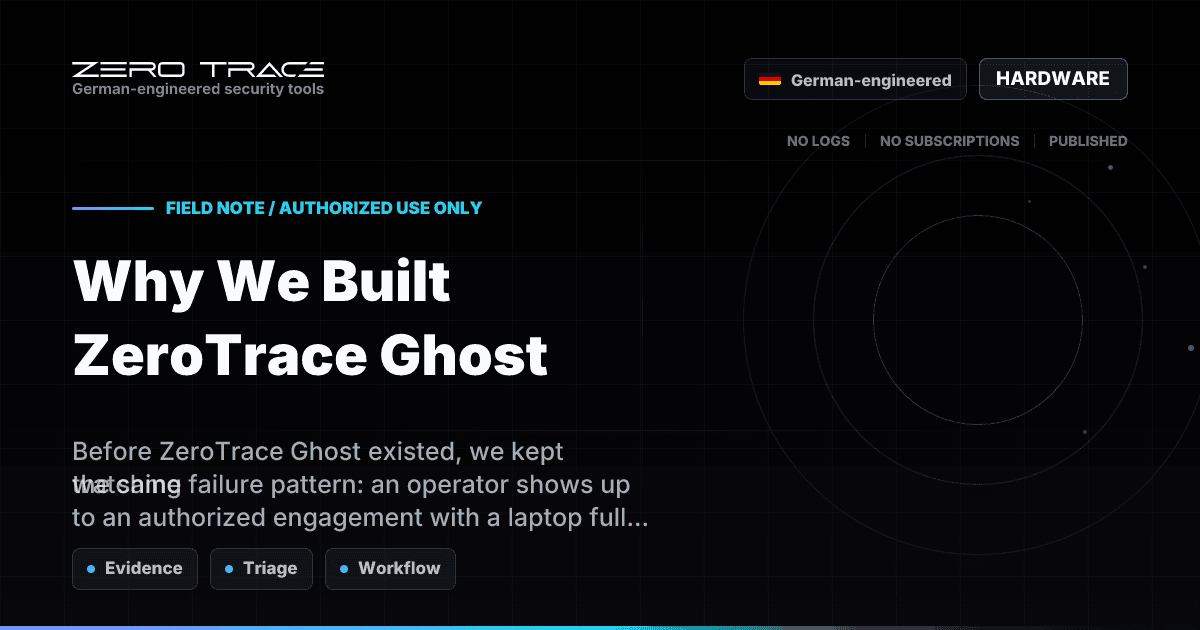Toggle the Triage tag
The width and height of the screenshot is (1200, 630).
[261, 568]
